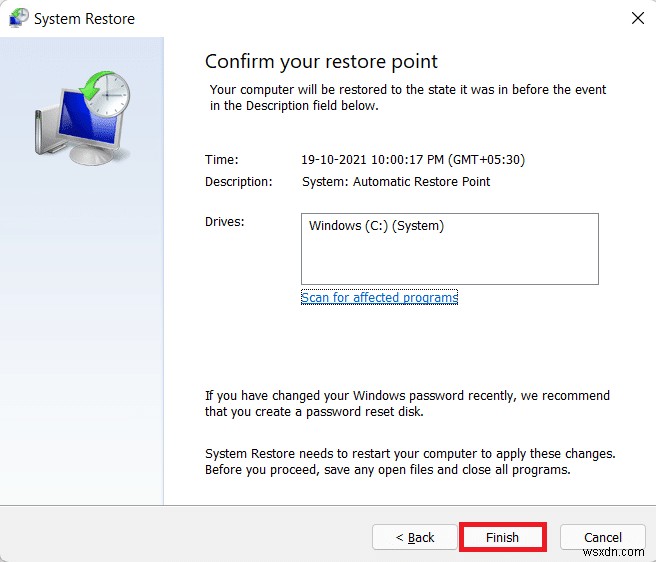Close the System Restore window

[638, 18]
